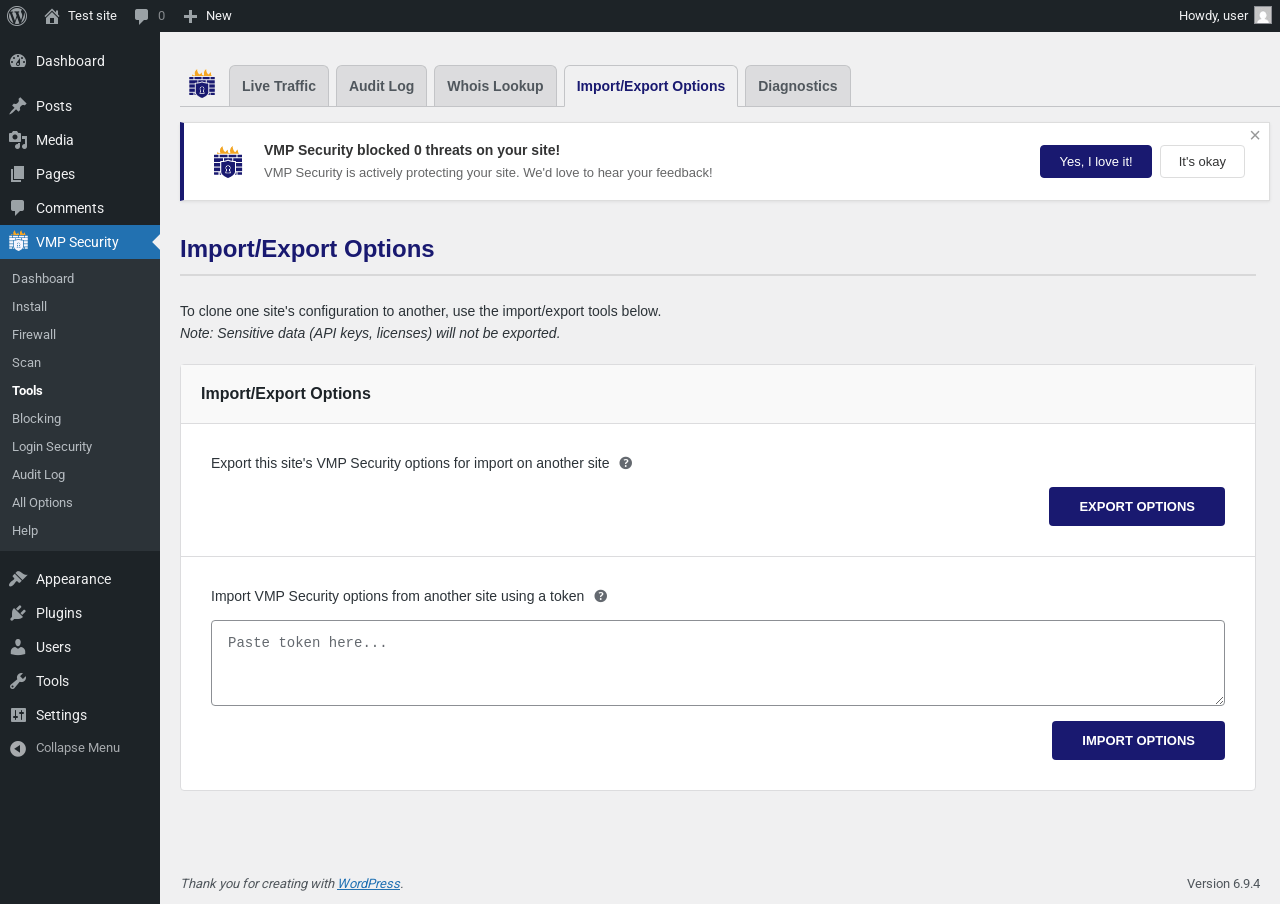
Task: Click the help icon beside Export options text
Action: click(x=626, y=463)
